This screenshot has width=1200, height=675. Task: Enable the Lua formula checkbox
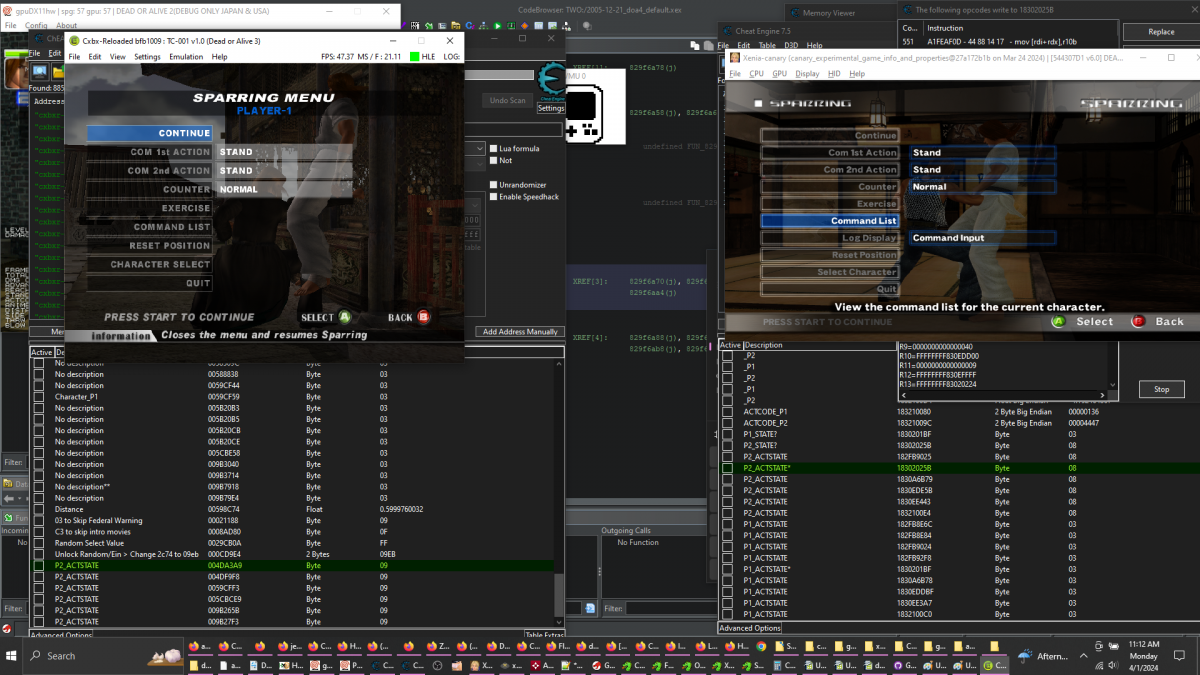tap(493, 148)
